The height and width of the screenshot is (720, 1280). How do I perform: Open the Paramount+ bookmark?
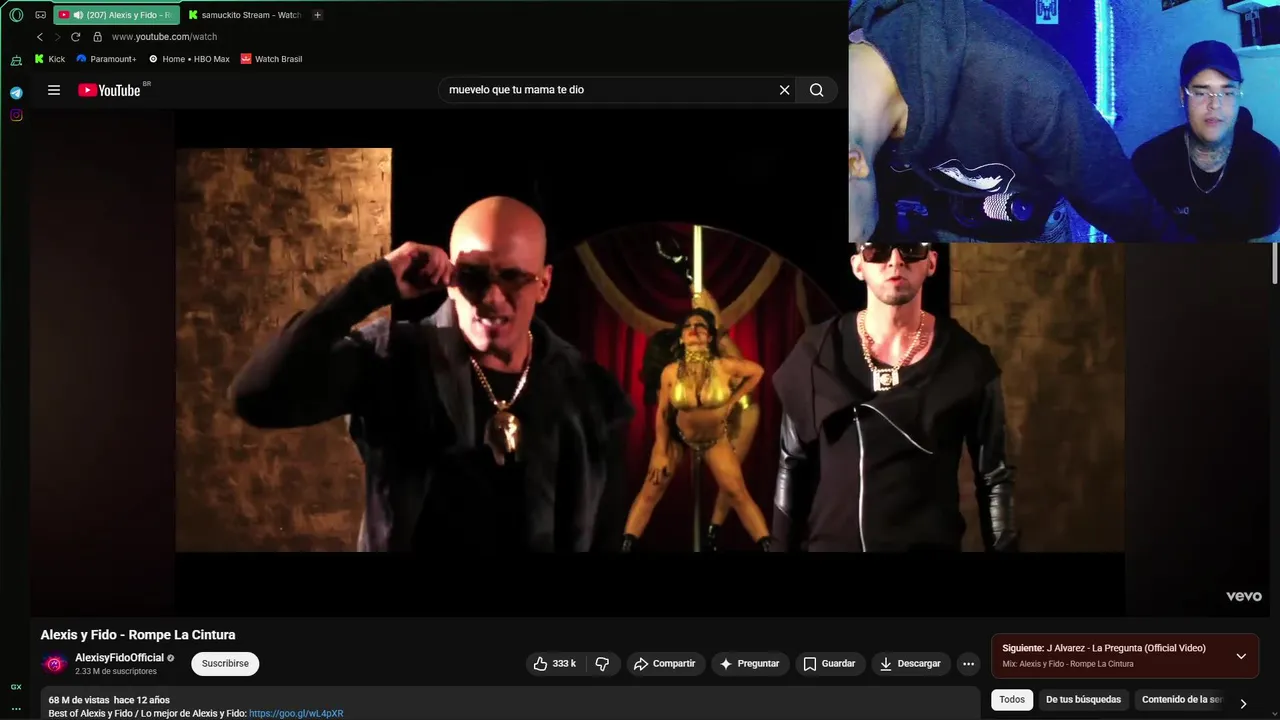point(106,59)
